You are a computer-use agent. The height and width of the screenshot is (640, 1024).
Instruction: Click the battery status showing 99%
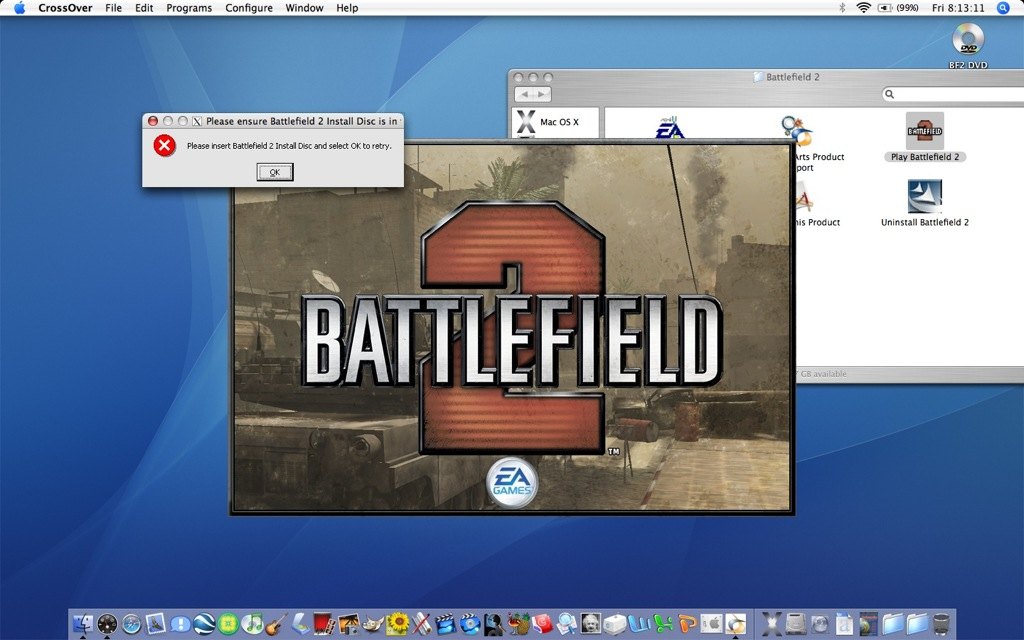point(898,8)
